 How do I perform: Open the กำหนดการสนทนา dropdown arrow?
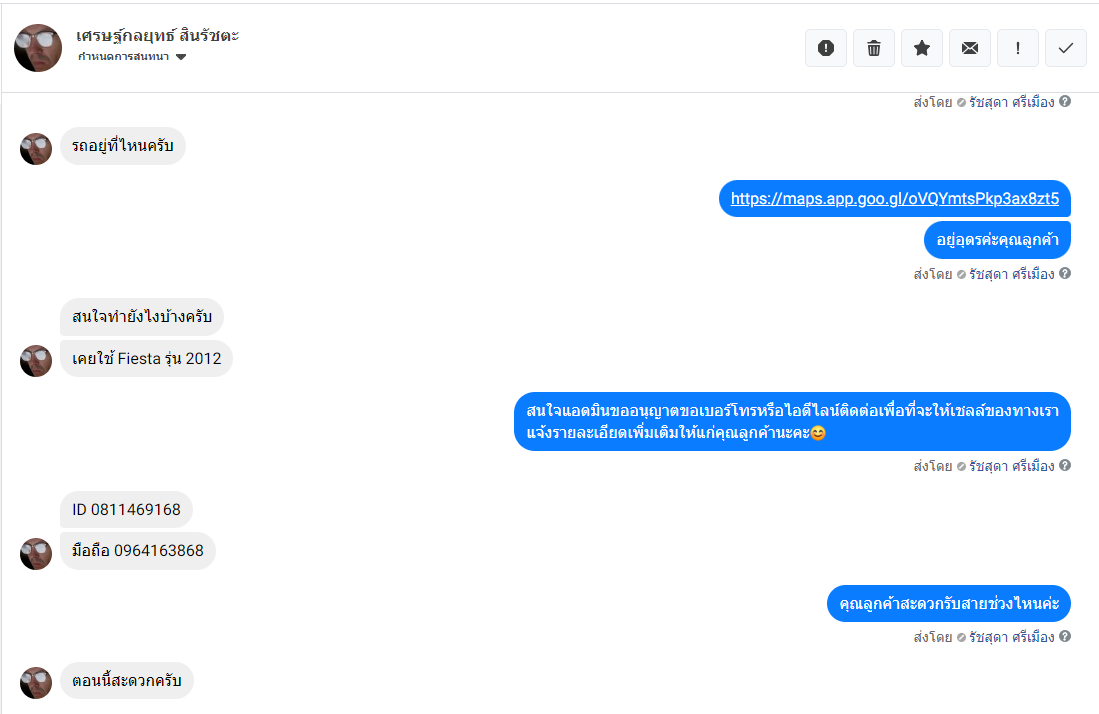pos(181,57)
